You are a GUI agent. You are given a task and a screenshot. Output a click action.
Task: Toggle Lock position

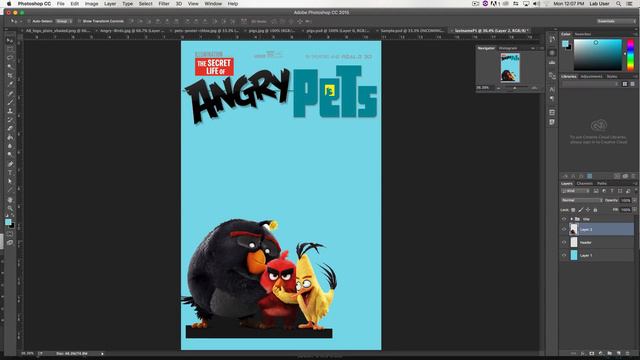point(588,210)
